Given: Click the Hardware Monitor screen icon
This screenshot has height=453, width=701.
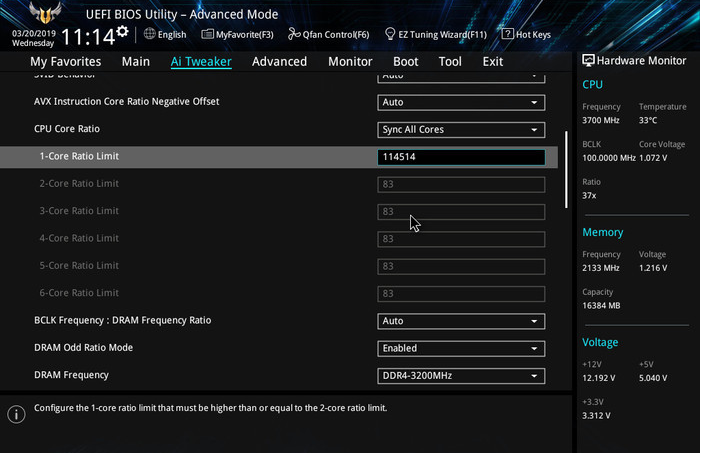Looking at the screenshot, I should click(x=588, y=60).
